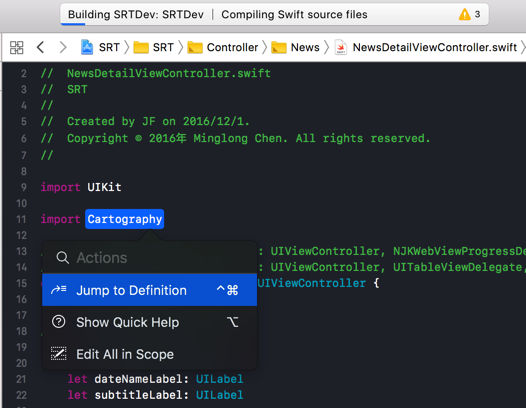Open the warnings count 3
526x408 pixels.
click(477, 14)
